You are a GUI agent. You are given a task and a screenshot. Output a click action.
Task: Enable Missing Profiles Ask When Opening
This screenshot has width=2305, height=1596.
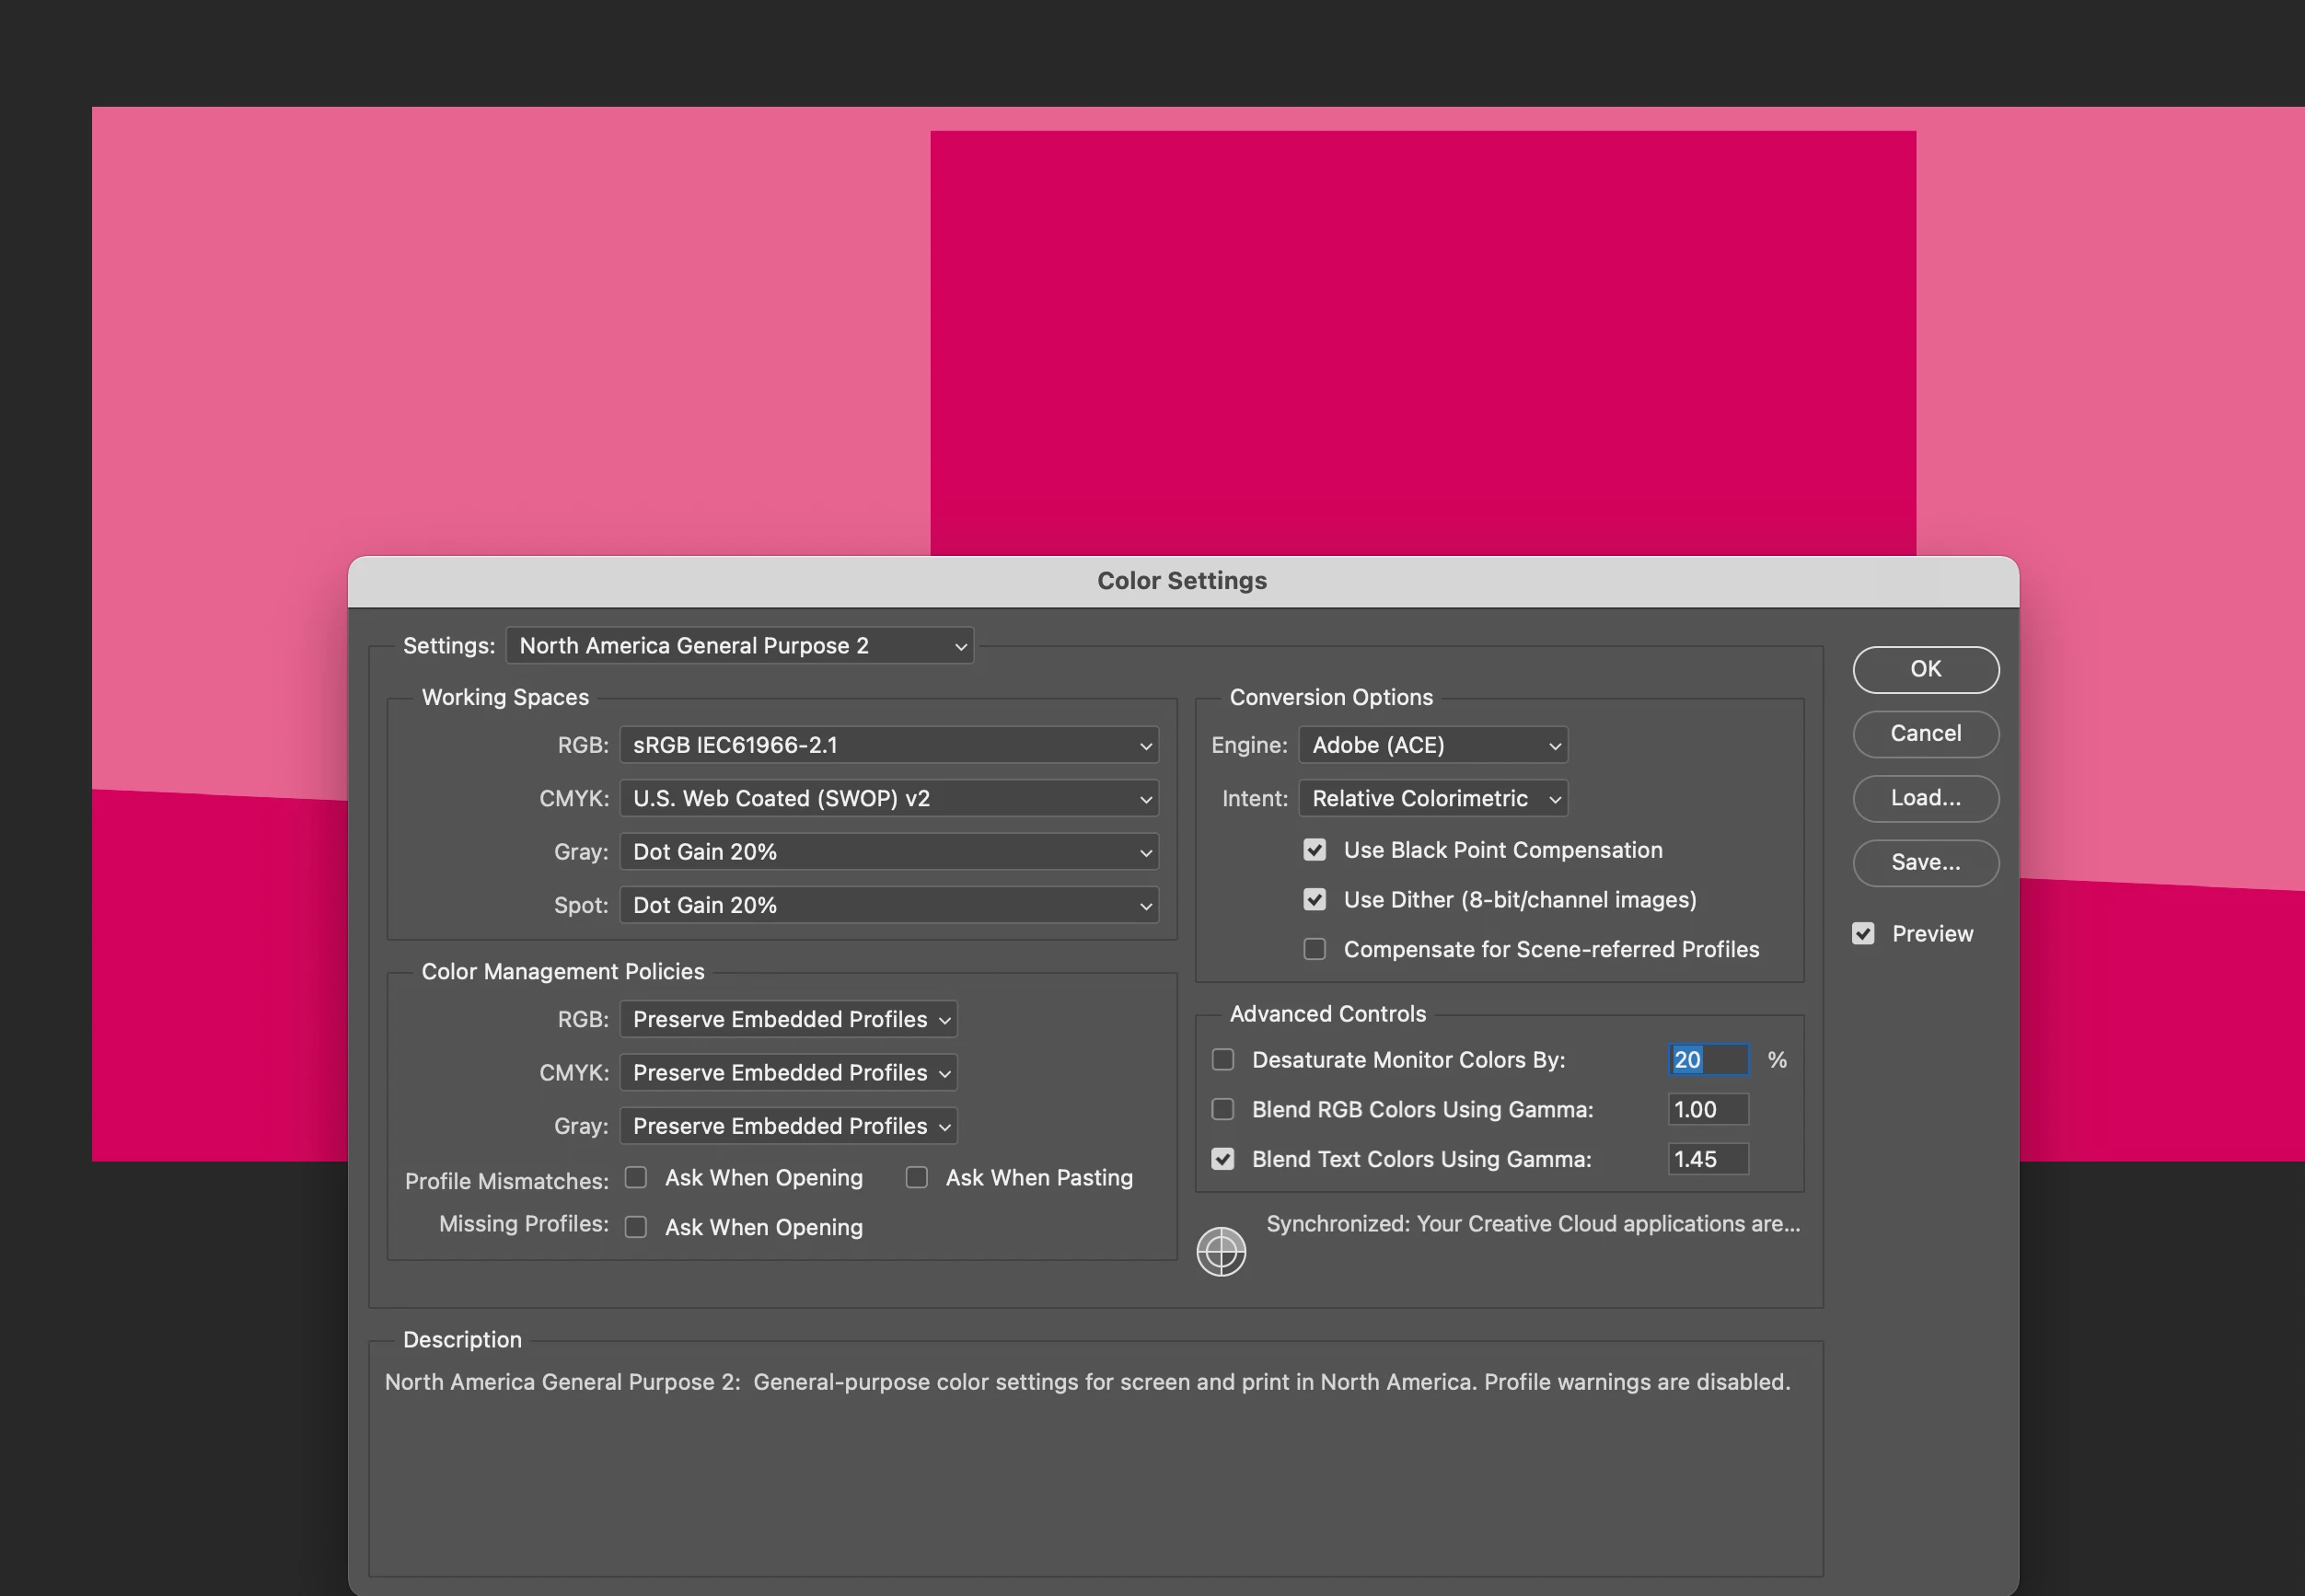(x=636, y=1227)
